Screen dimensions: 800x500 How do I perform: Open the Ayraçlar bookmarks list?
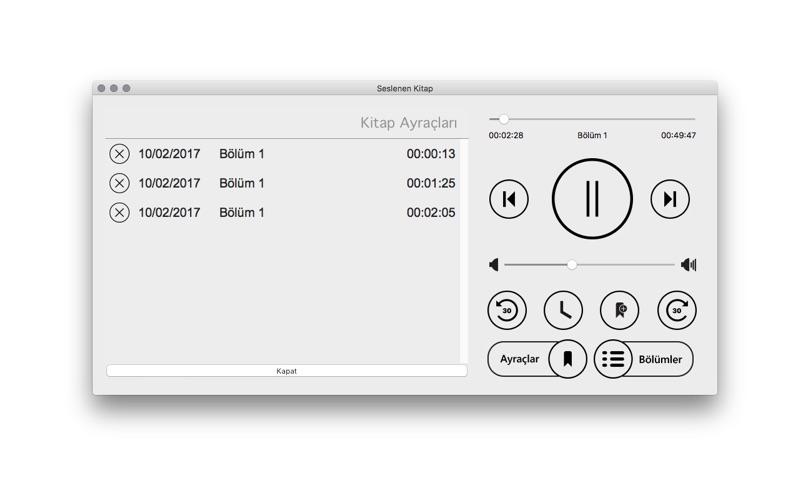[x=537, y=359]
